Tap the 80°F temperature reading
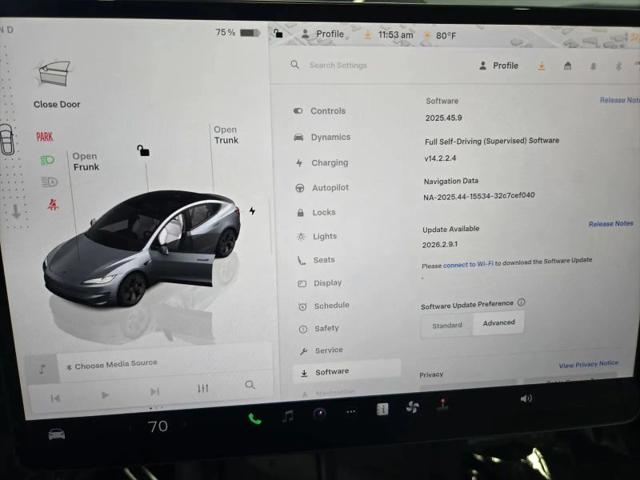This screenshot has width=640, height=480. 445,36
